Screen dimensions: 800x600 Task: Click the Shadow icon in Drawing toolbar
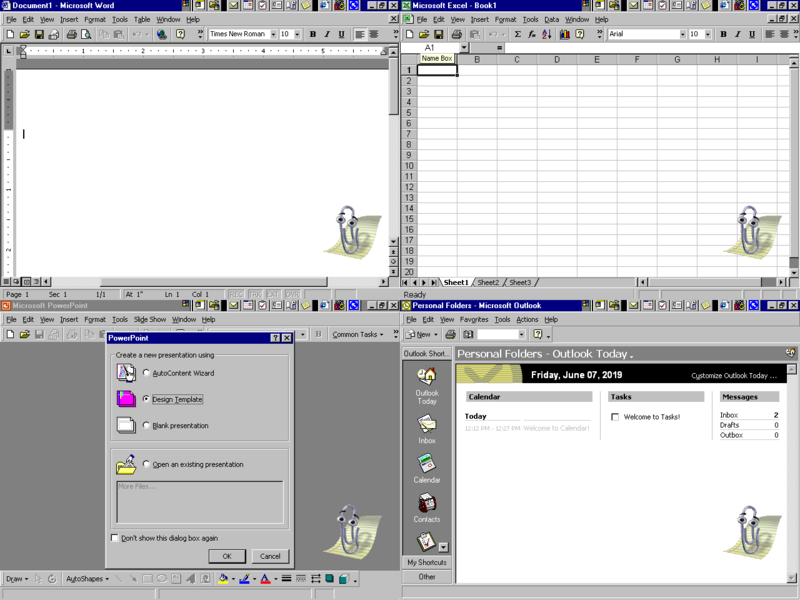(330, 579)
